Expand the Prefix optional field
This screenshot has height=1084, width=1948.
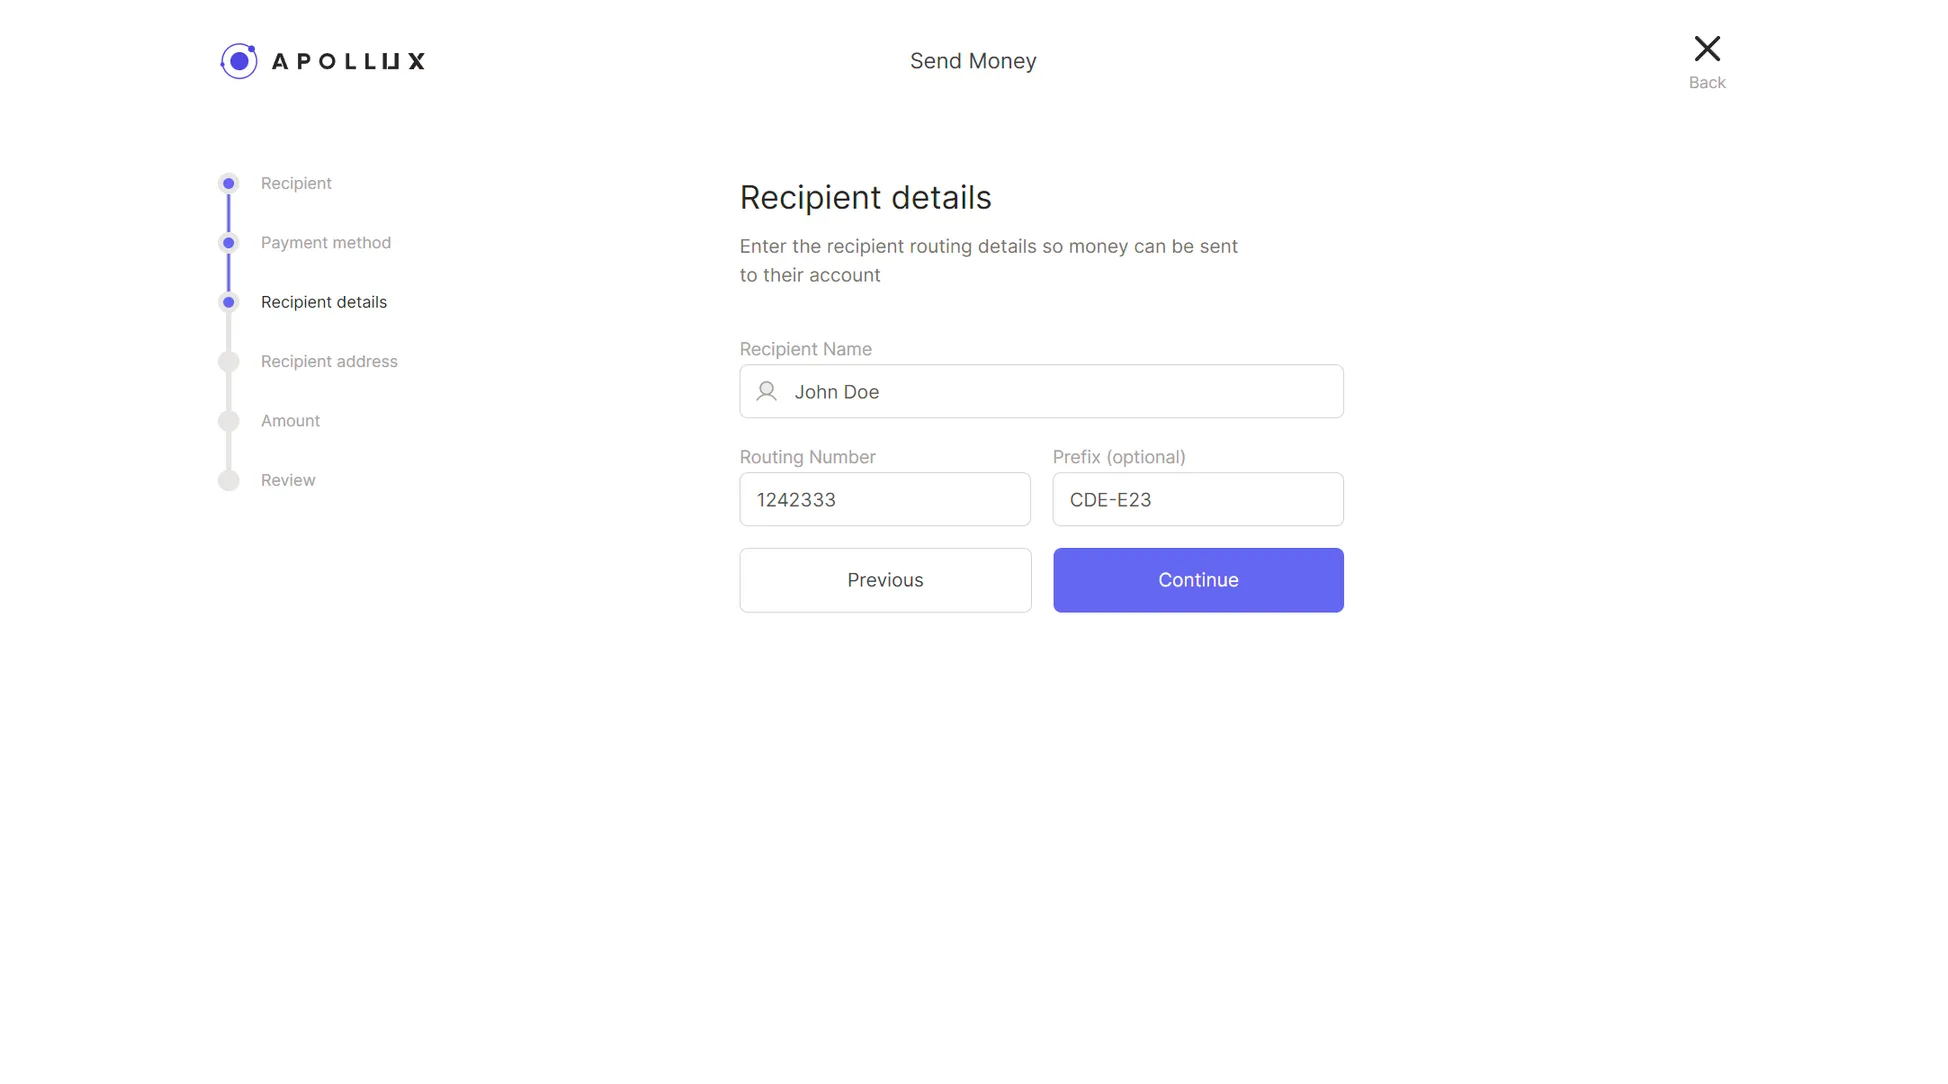coord(1197,499)
